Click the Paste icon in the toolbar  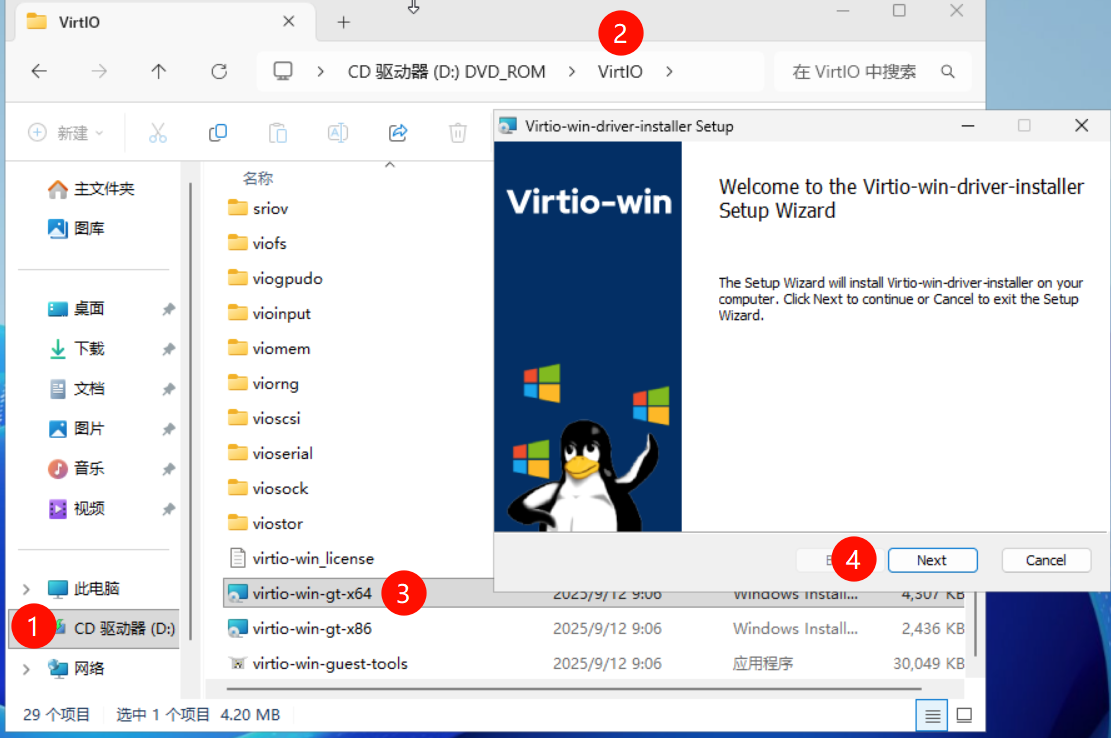[277, 132]
